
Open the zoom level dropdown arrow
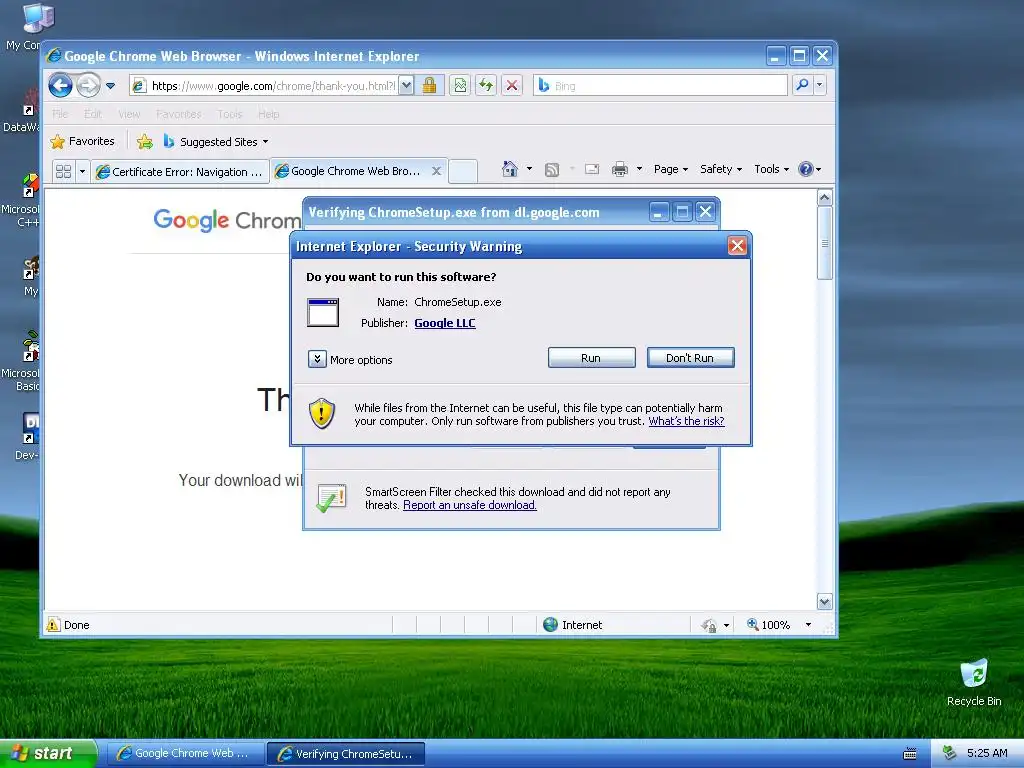tap(808, 625)
